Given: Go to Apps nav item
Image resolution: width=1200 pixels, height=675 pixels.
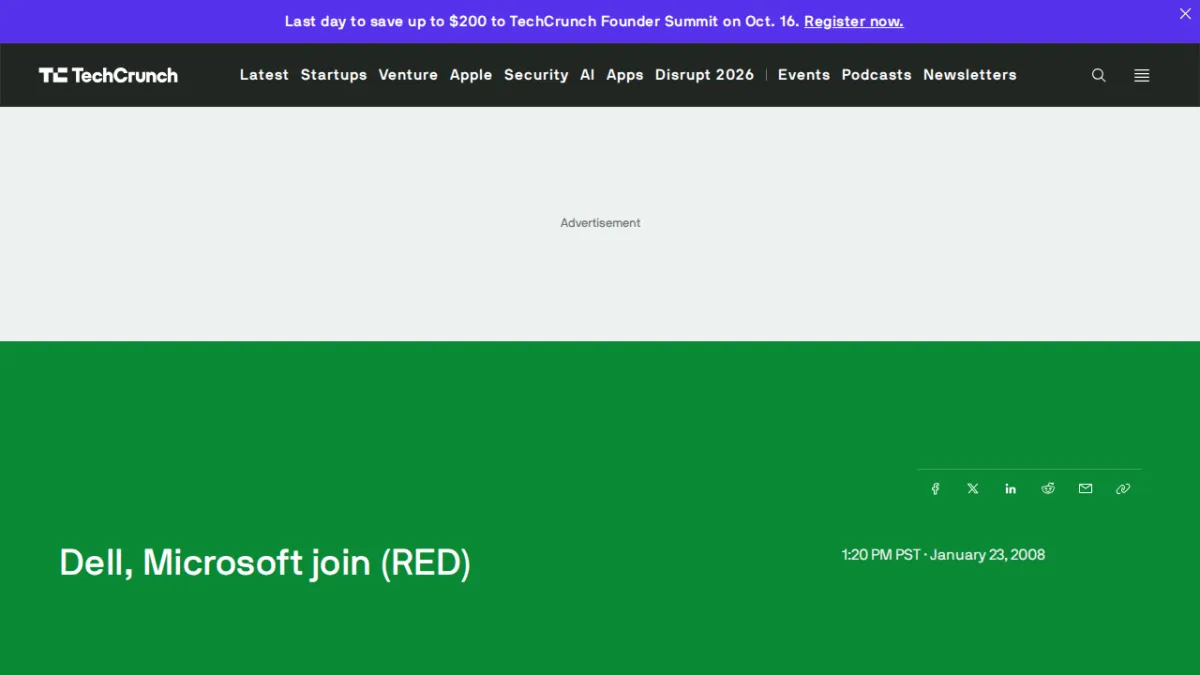Looking at the screenshot, I should [x=625, y=75].
